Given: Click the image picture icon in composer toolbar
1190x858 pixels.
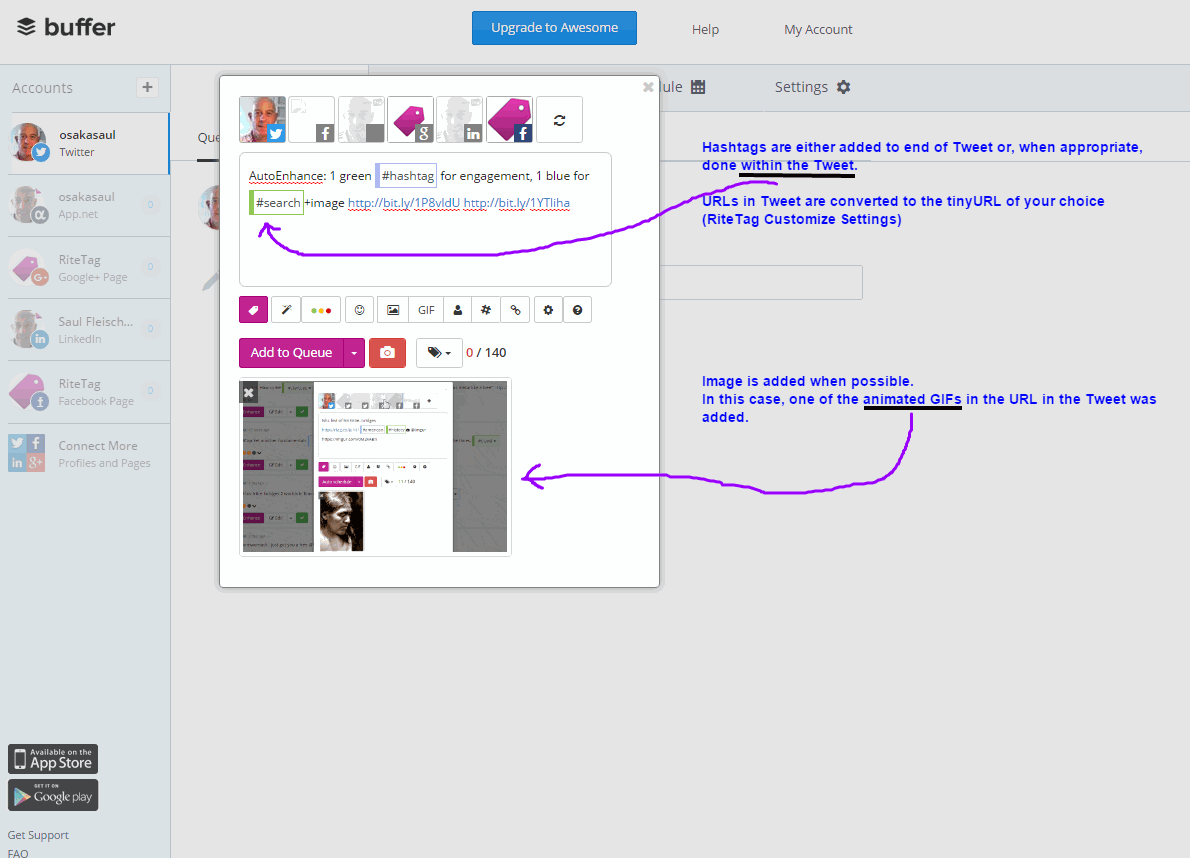Looking at the screenshot, I should tap(393, 310).
